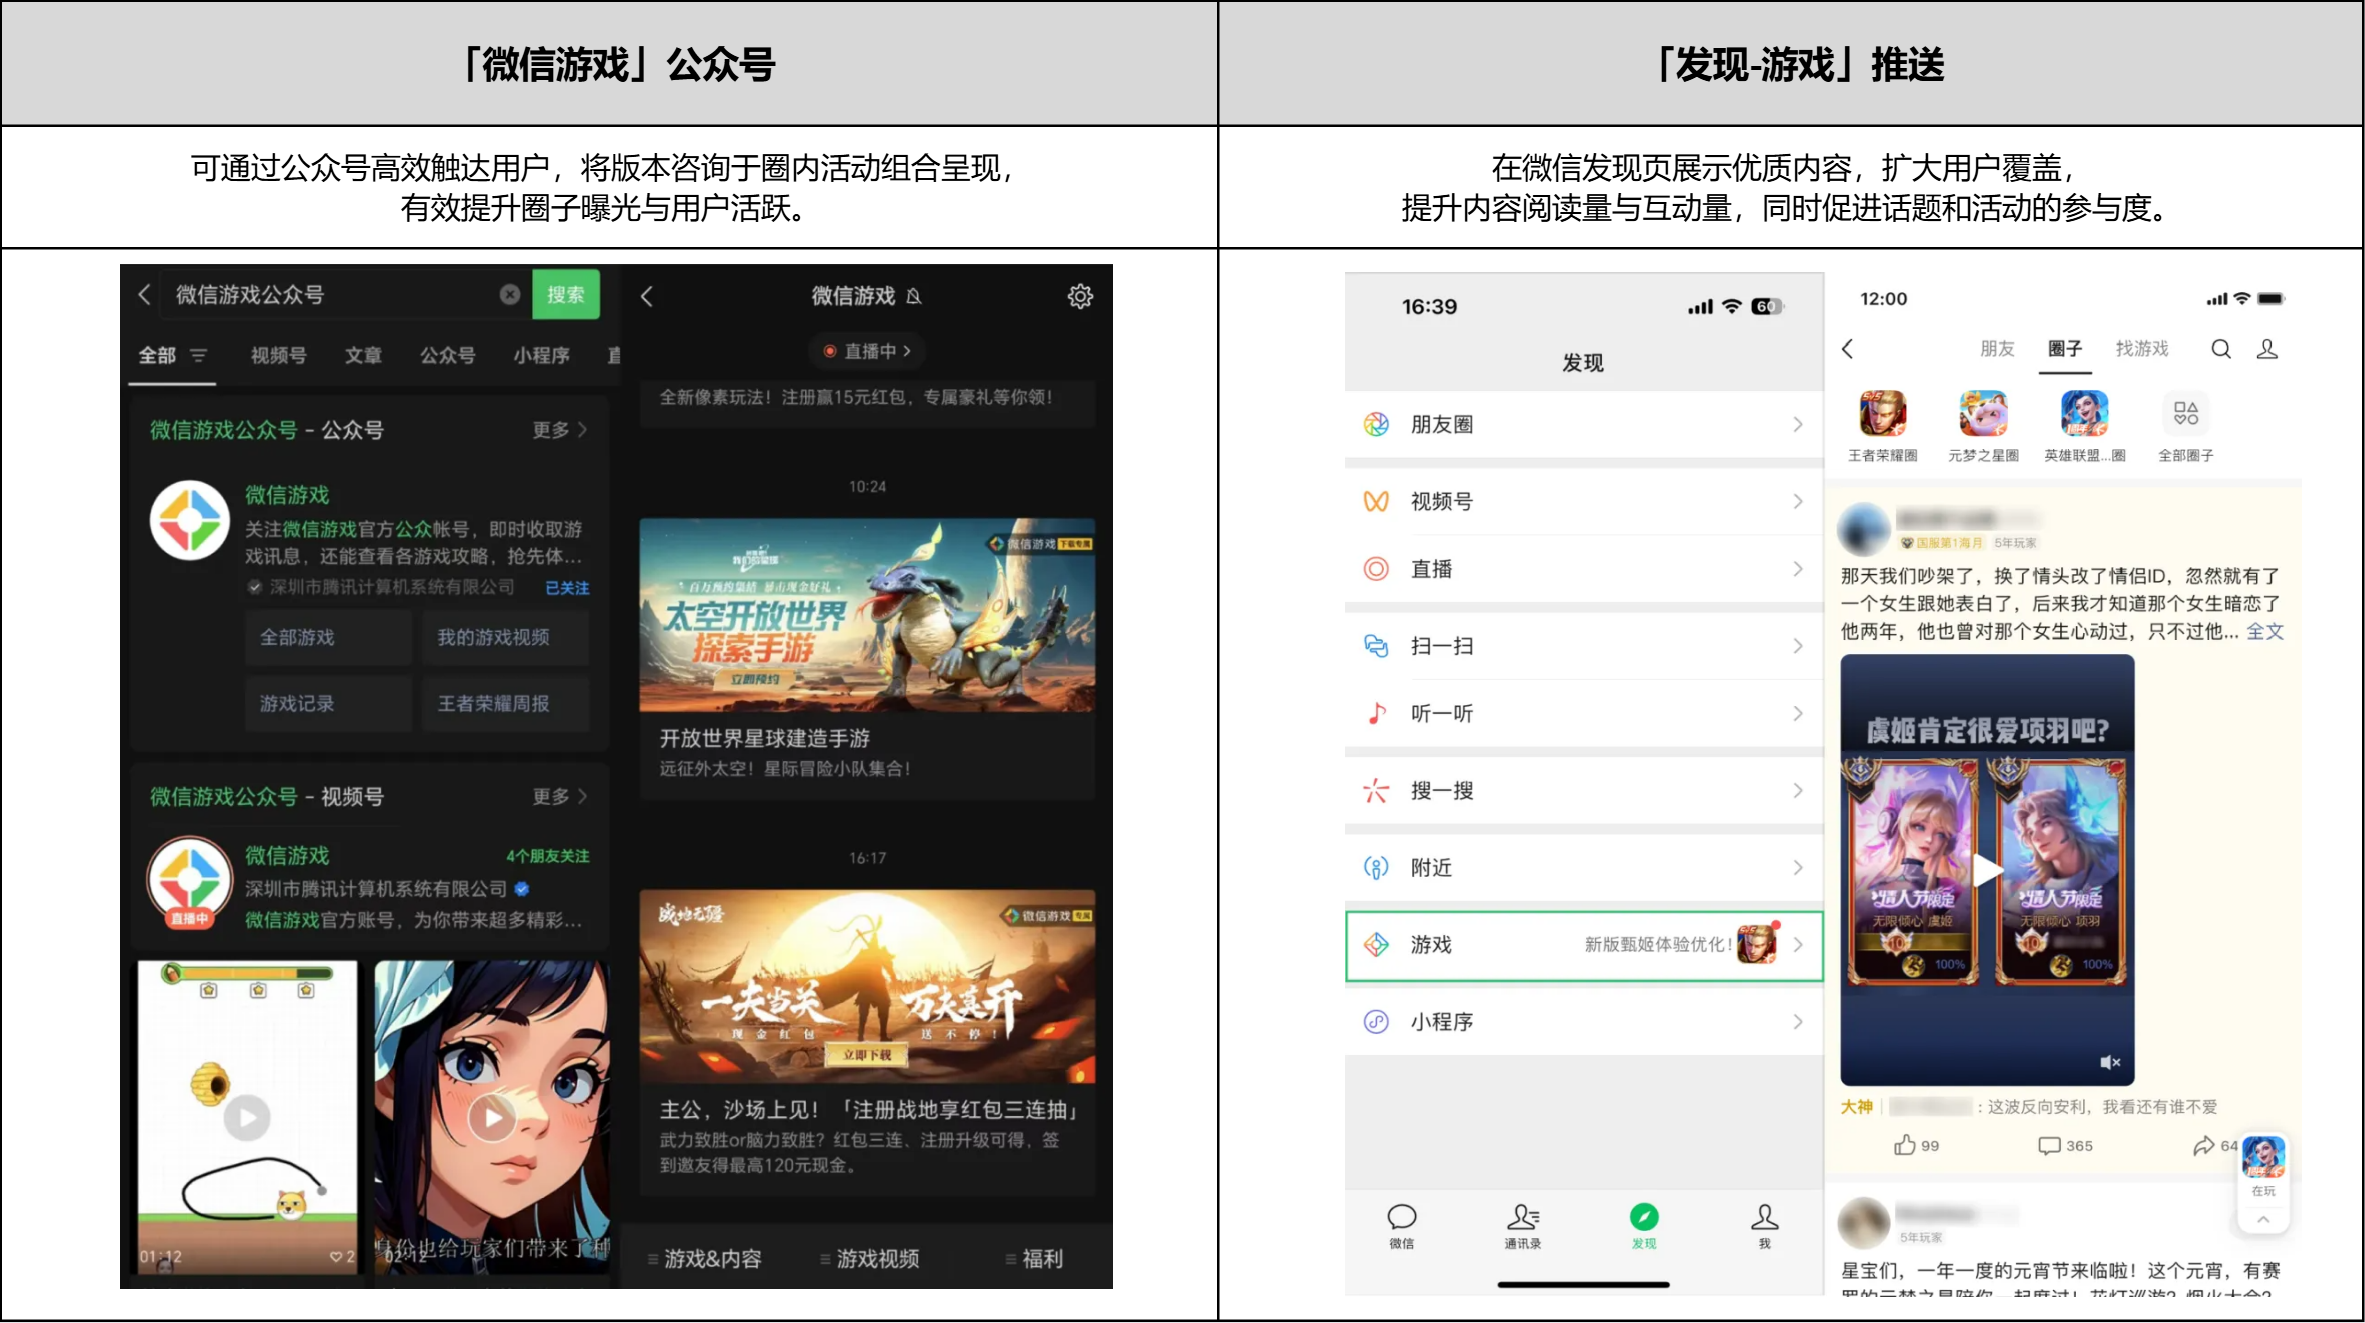Like the post with thumbs-up icon
The image size is (2365, 1323).
click(x=1905, y=1145)
